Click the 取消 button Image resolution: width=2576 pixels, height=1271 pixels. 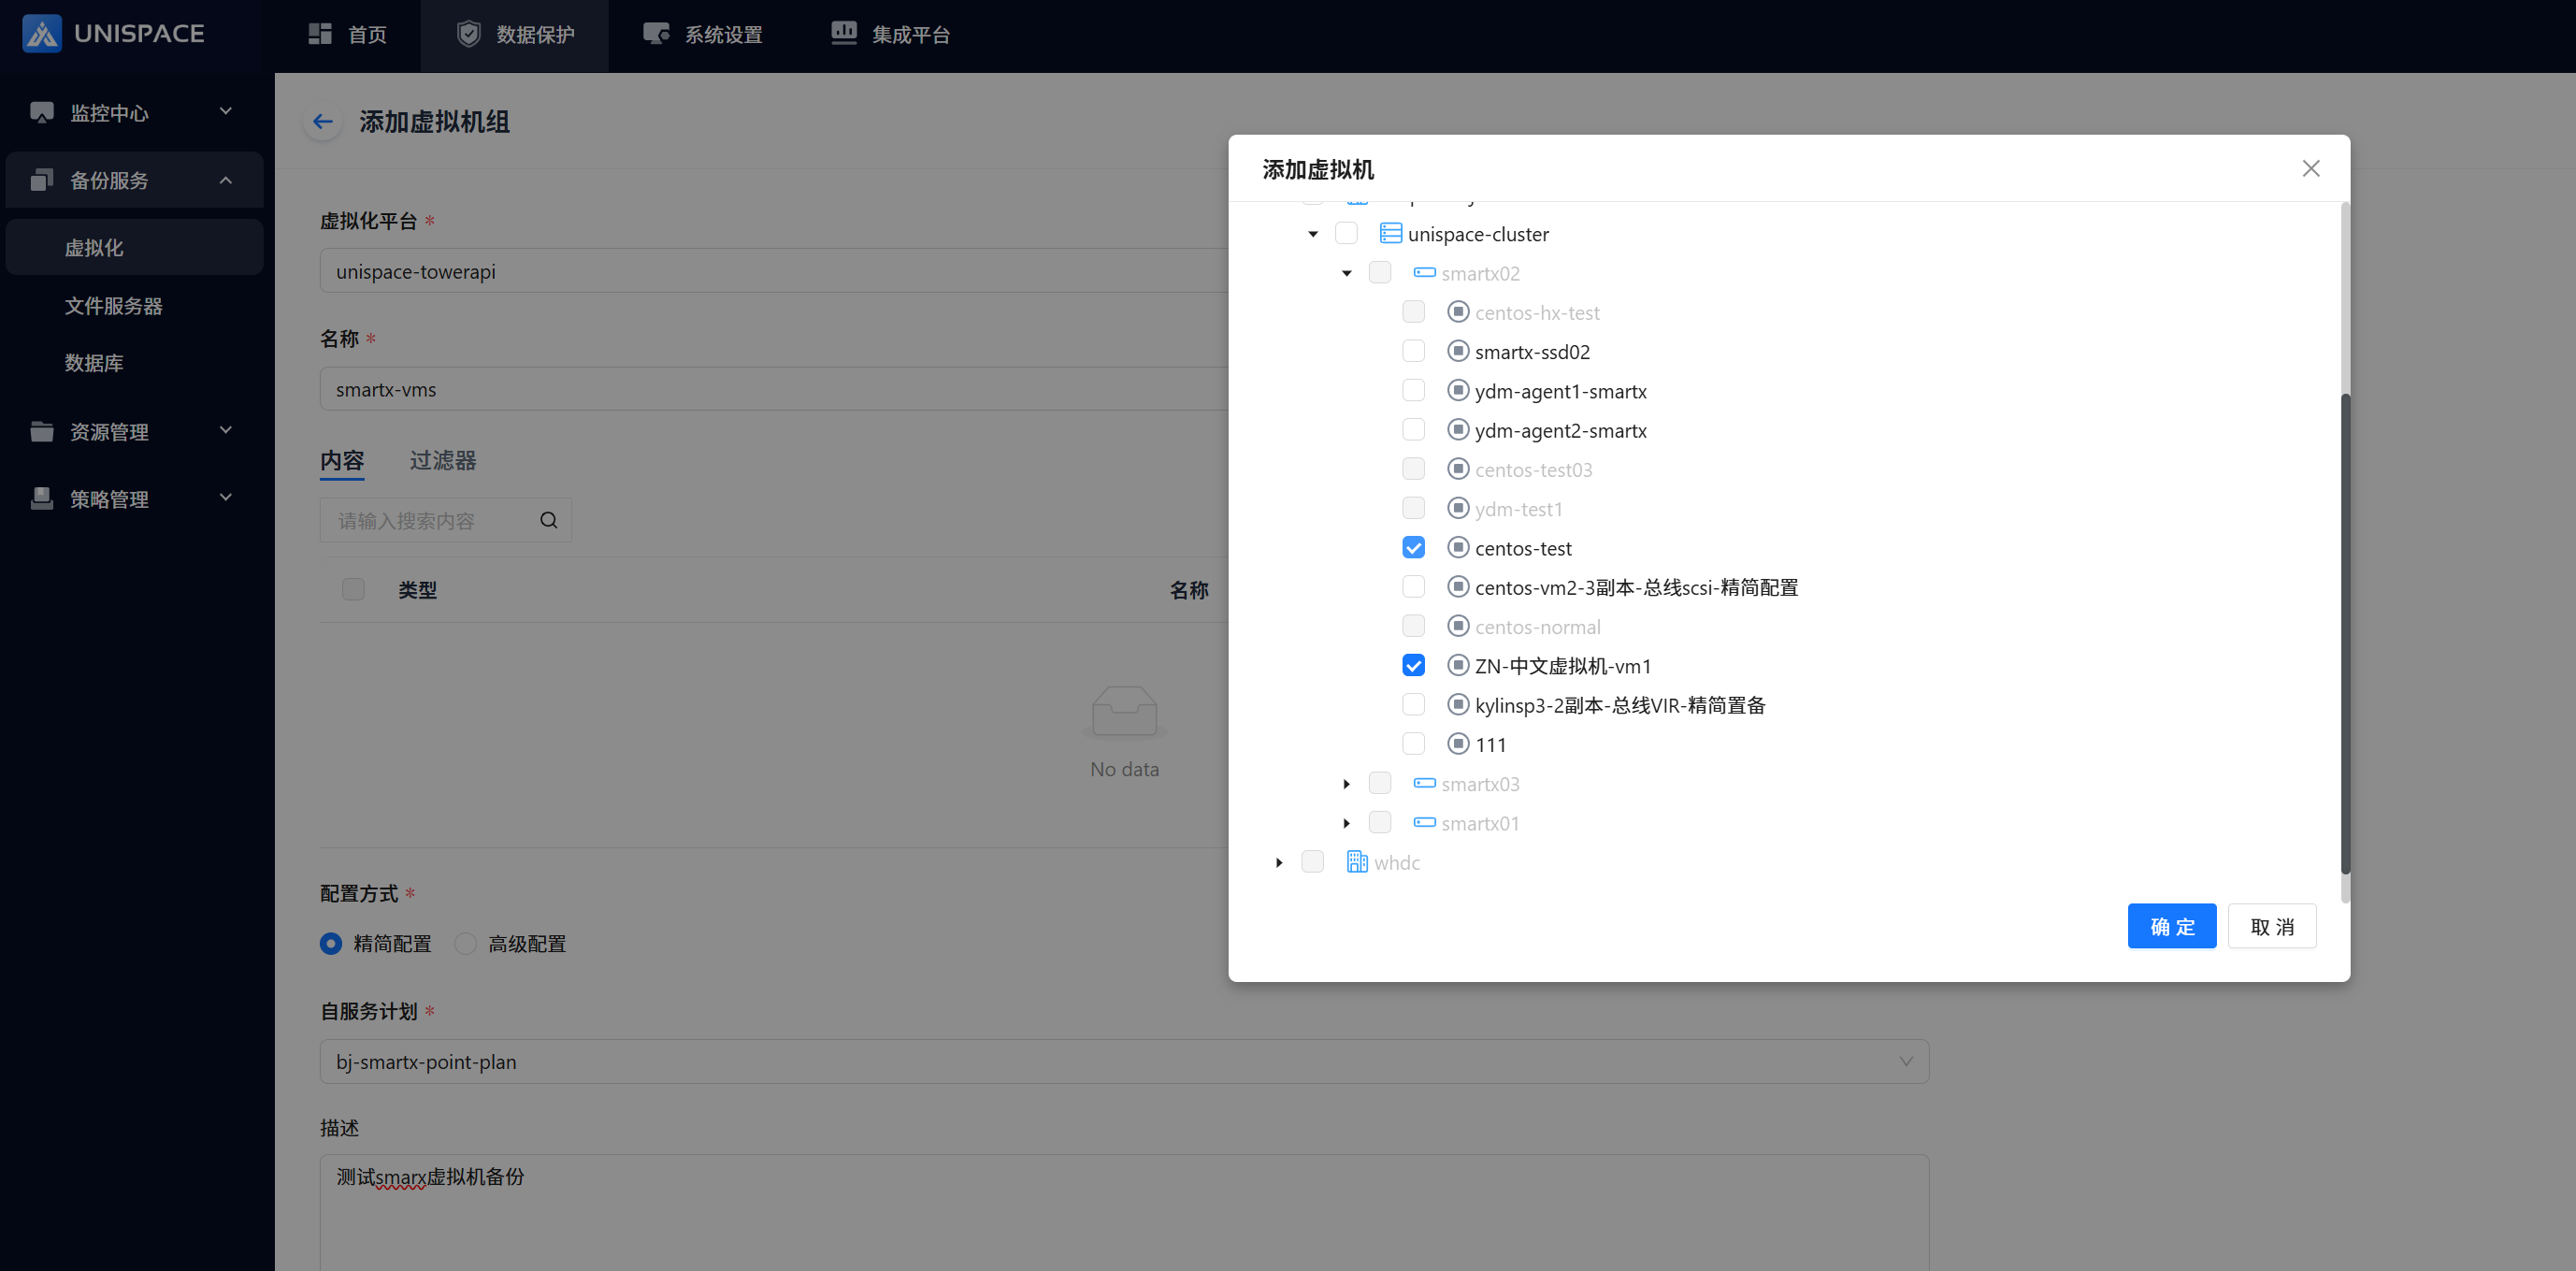click(x=2271, y=926)
